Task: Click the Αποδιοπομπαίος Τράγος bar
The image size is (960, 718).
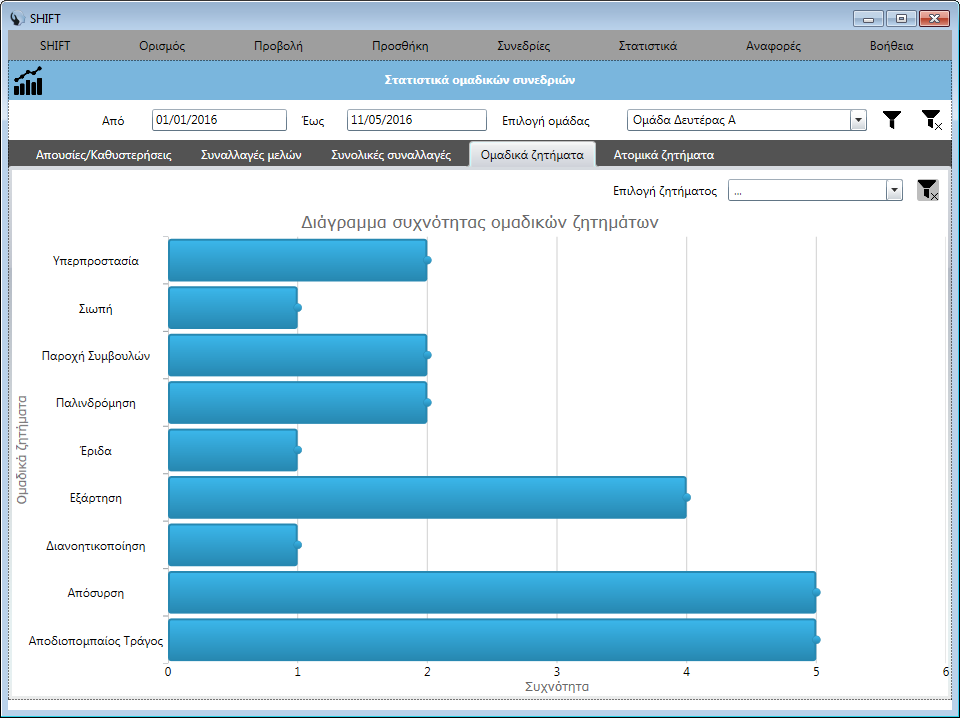Action: click(x=492, y=640)
